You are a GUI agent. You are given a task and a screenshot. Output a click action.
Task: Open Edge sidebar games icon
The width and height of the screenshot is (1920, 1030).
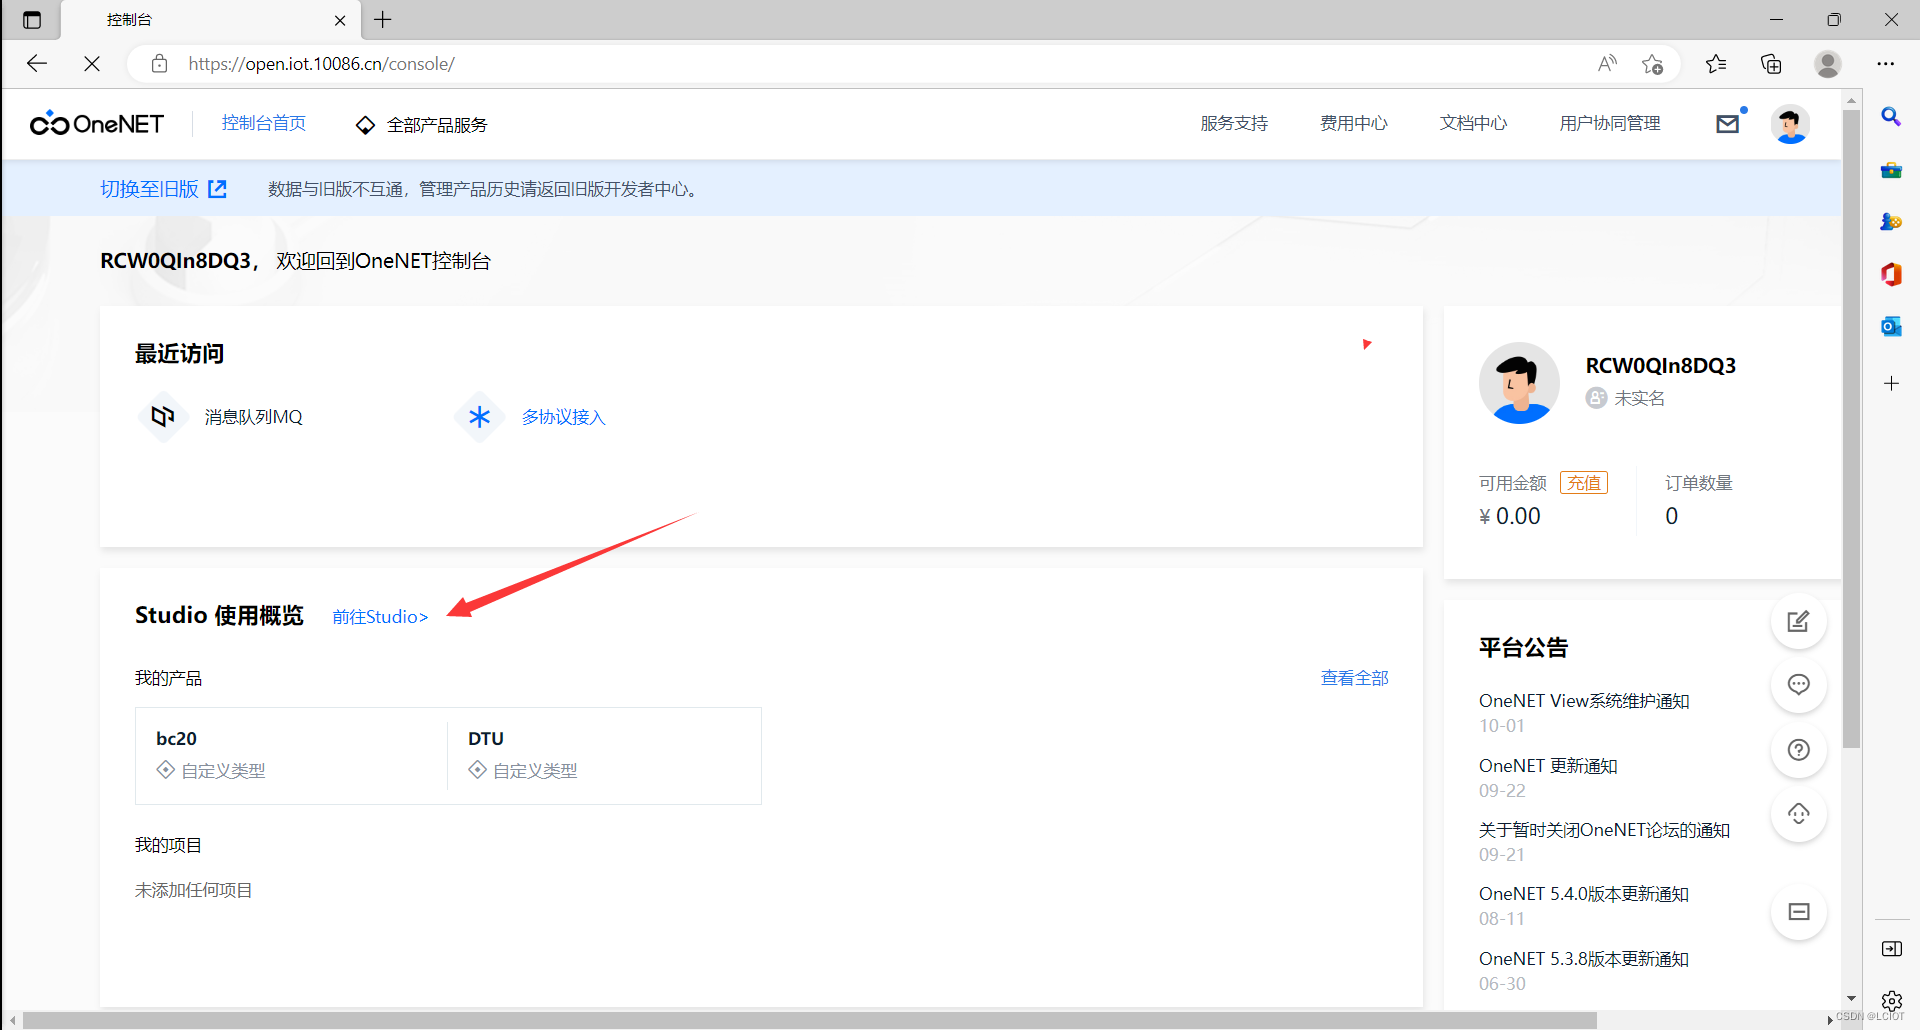1891,222
